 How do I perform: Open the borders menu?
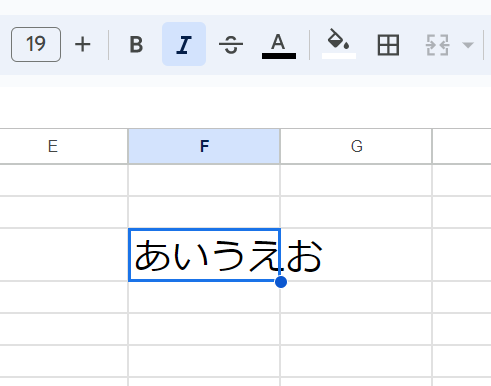(388, 45)
